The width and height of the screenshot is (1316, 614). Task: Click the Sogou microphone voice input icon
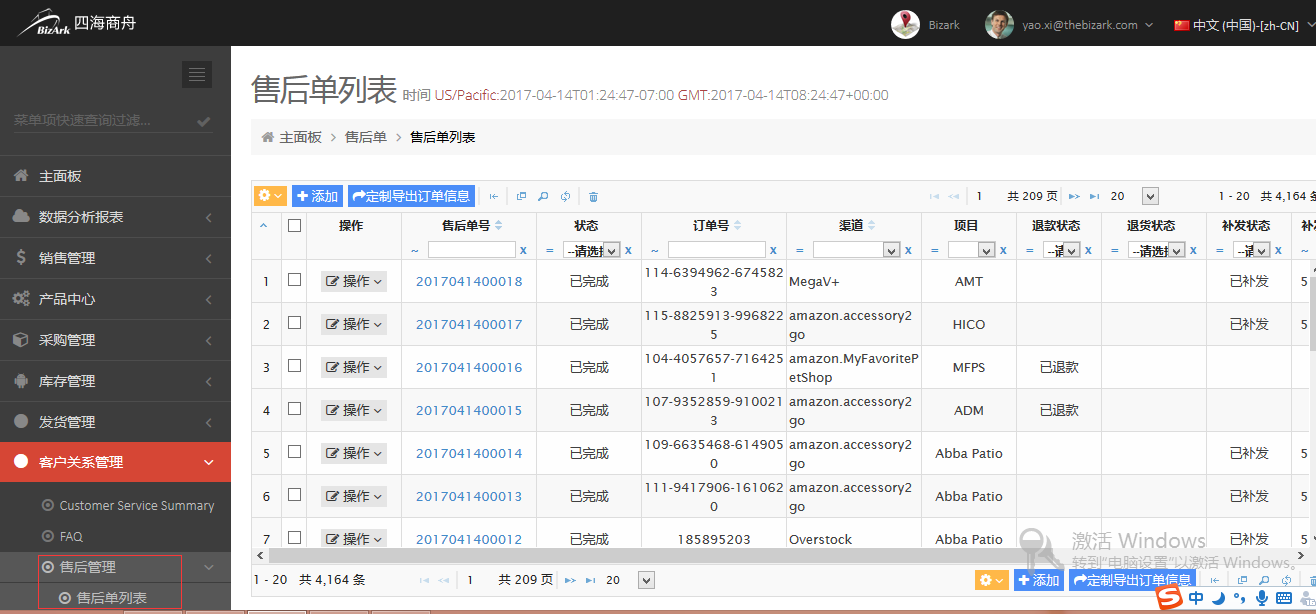pos(1261,598)
